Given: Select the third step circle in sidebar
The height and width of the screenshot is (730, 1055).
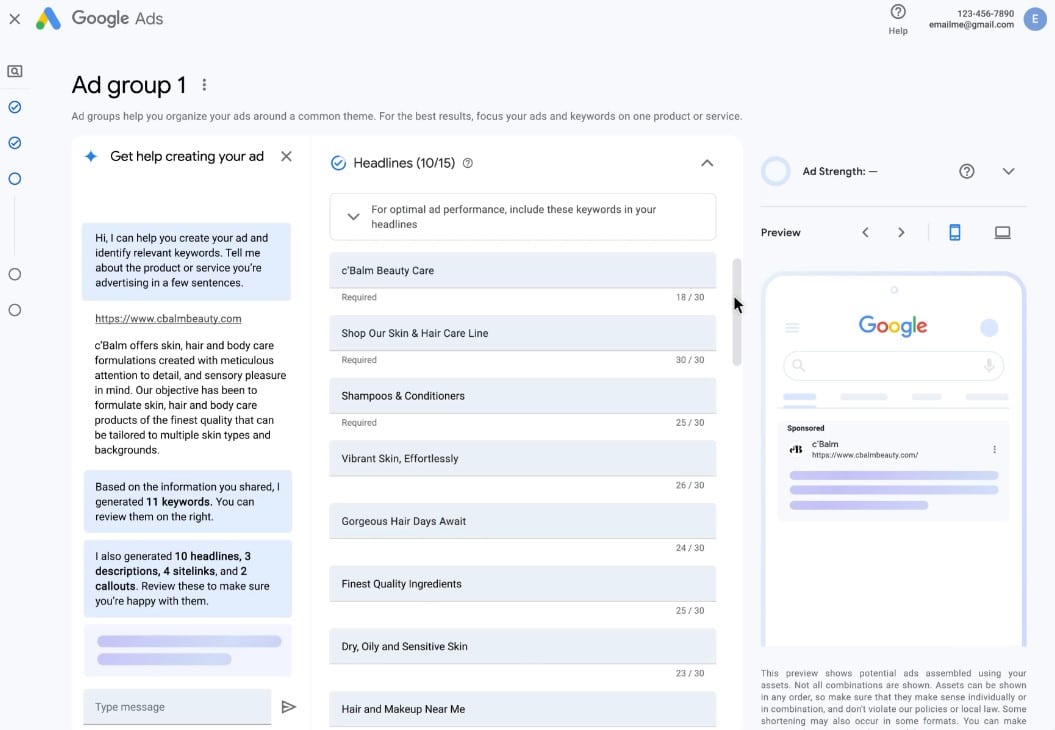Looking at the screenshot, I should 15,179.
